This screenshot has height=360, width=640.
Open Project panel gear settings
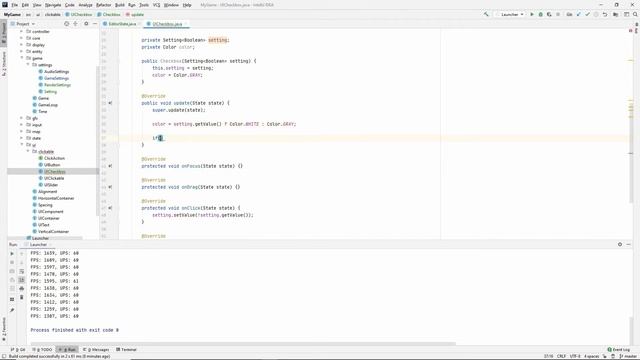pyautogui.click(x=86, y=24)
